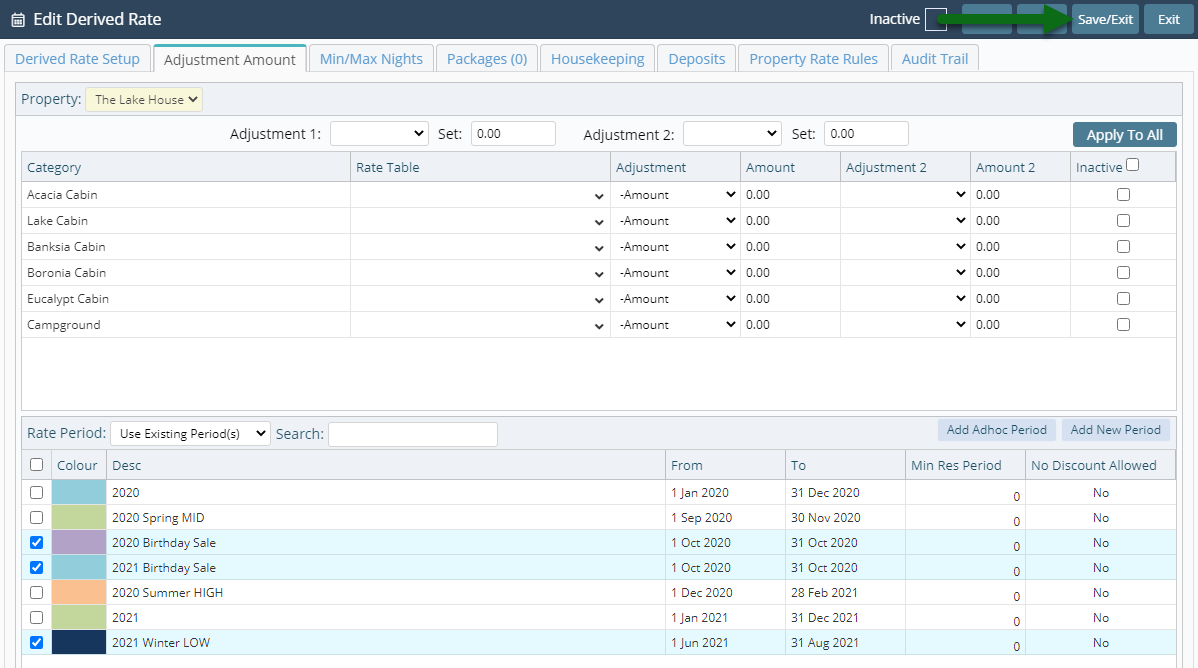Click the Add New Period button
Image resolution: width=1198 pixels, height=668 pixels.
coord(1115,430)
